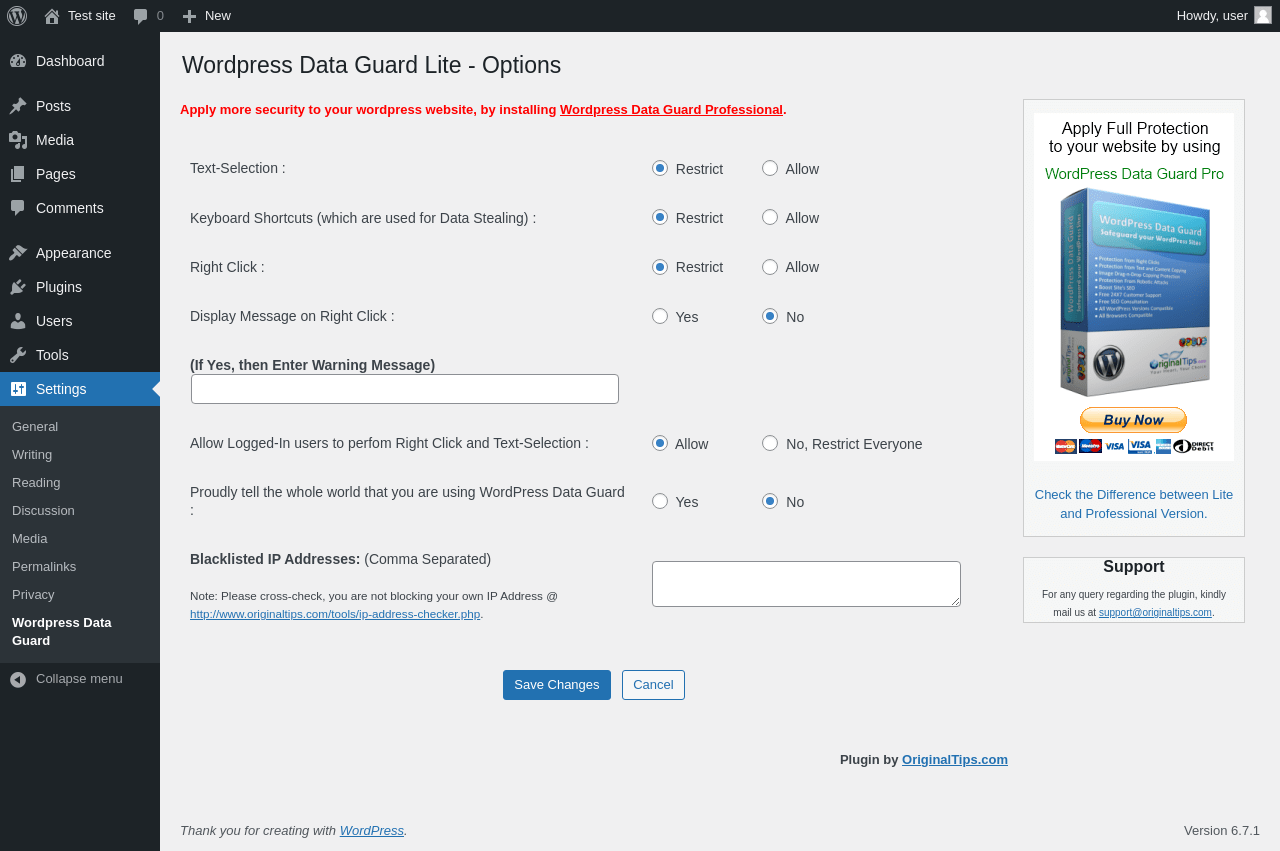Open Wordpress Data Guard Professional link
The height and width of the screenshot is (851, 1280).
click(671, 110)
